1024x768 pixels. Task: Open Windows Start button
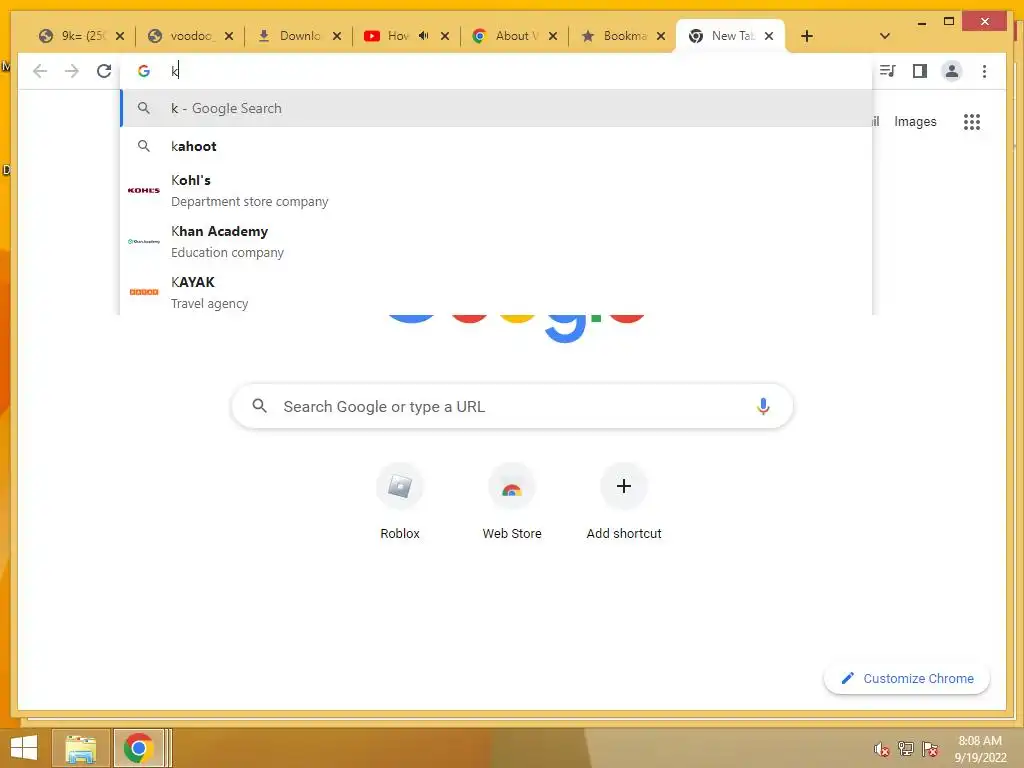[x=24, y=748]
